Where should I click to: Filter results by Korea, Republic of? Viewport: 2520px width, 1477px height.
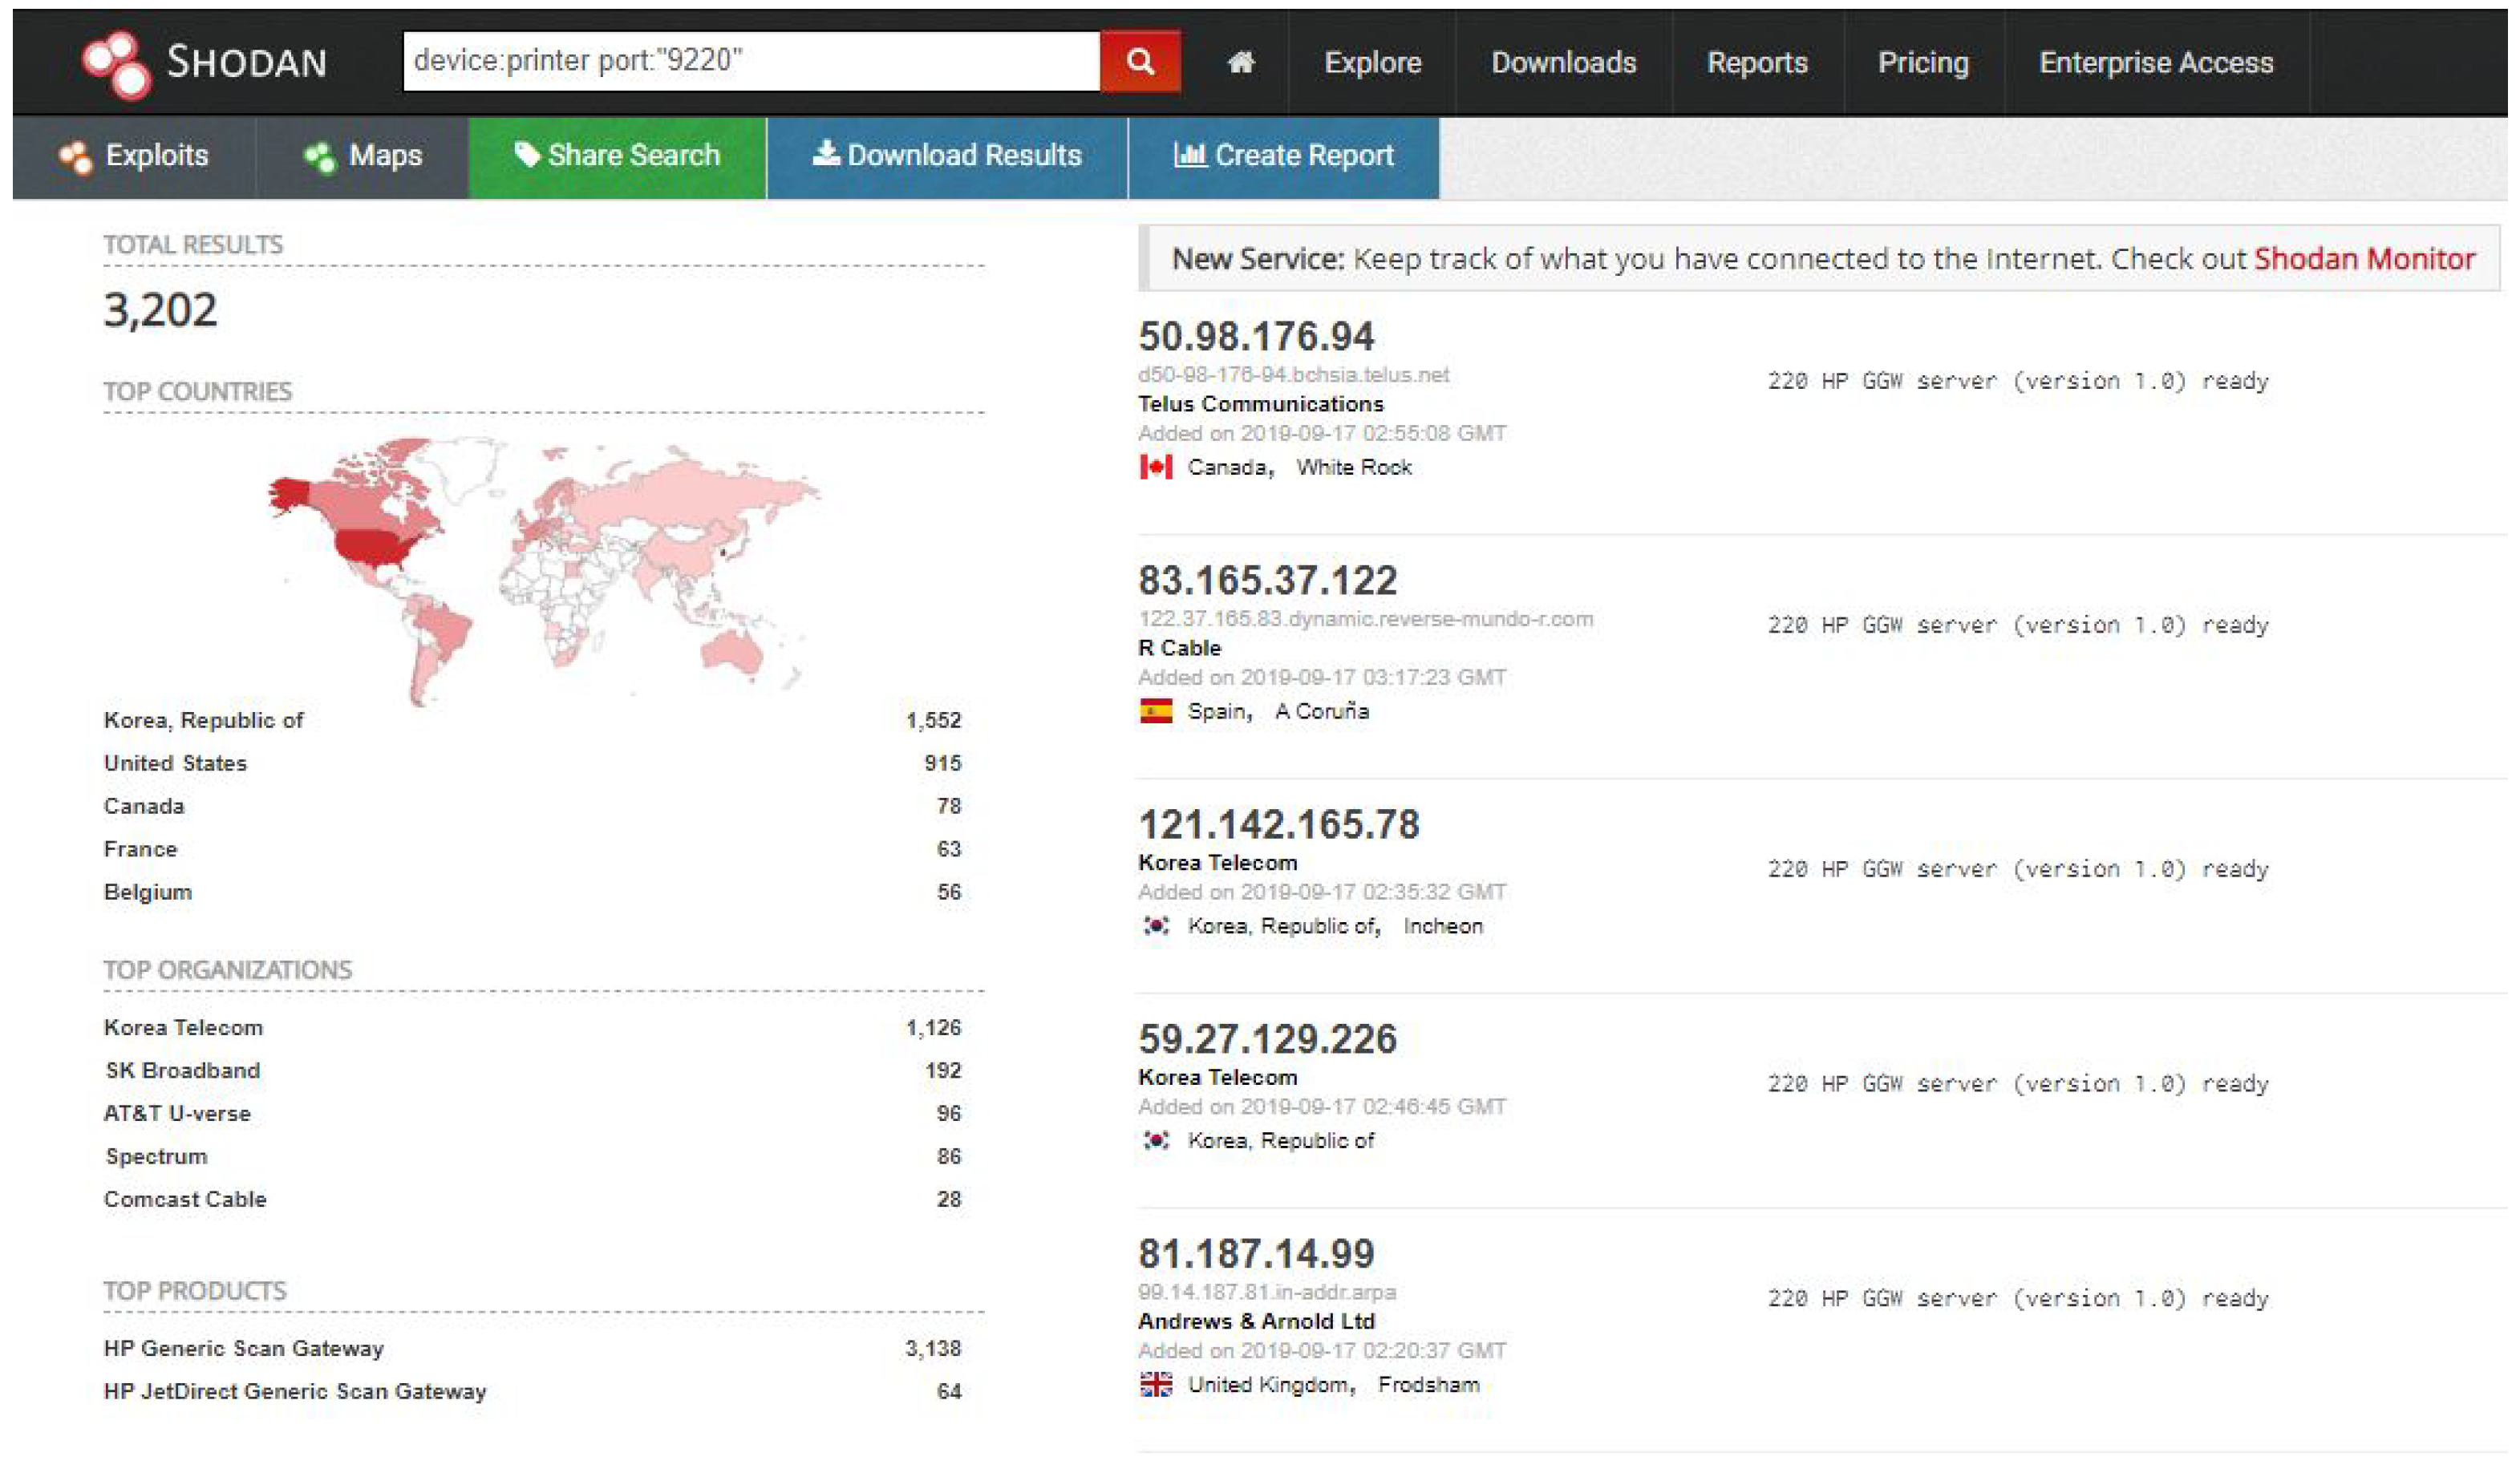[203, 720]
